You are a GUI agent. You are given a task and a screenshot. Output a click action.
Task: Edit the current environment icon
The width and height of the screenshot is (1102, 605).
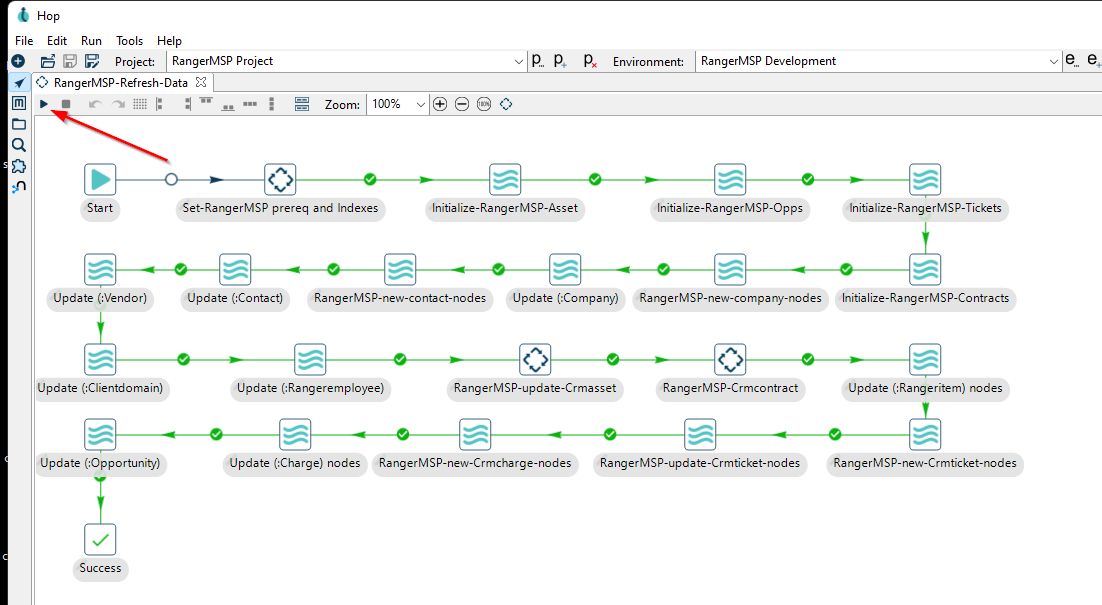coord(1070,60)
